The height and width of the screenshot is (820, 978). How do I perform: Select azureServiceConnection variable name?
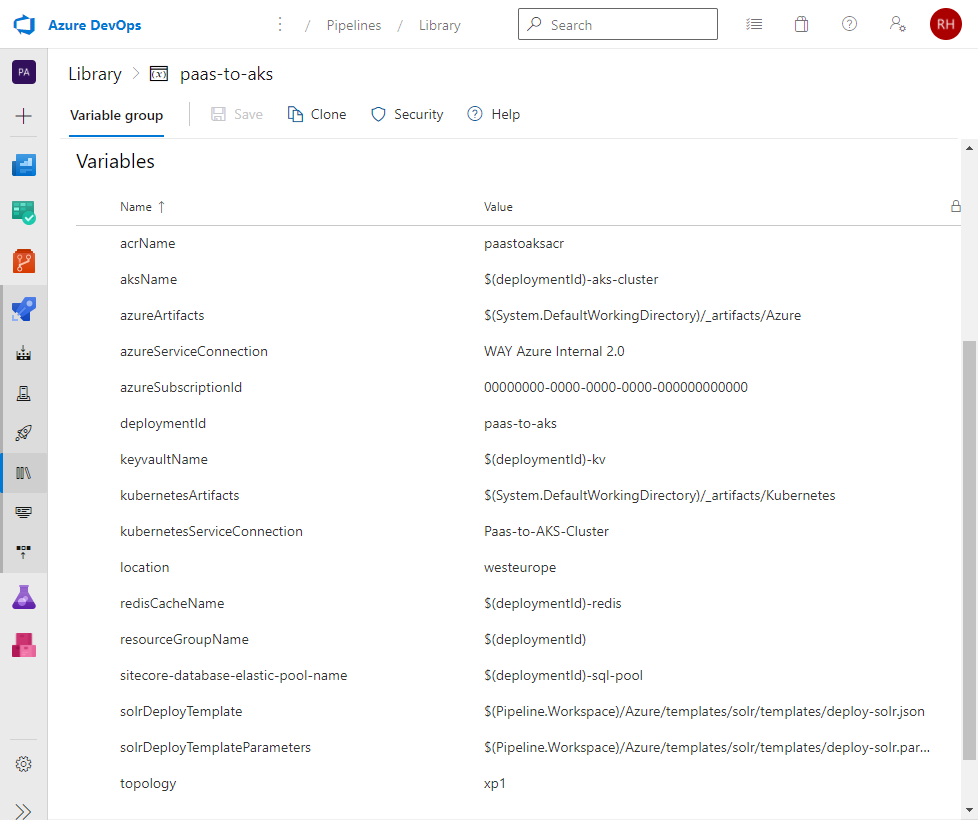194,352
